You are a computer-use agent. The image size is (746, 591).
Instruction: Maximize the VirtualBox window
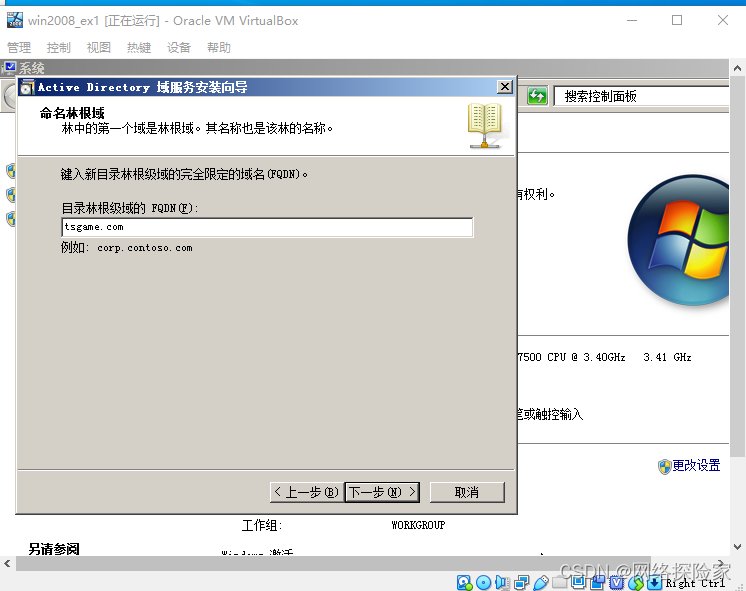point(677,20)
